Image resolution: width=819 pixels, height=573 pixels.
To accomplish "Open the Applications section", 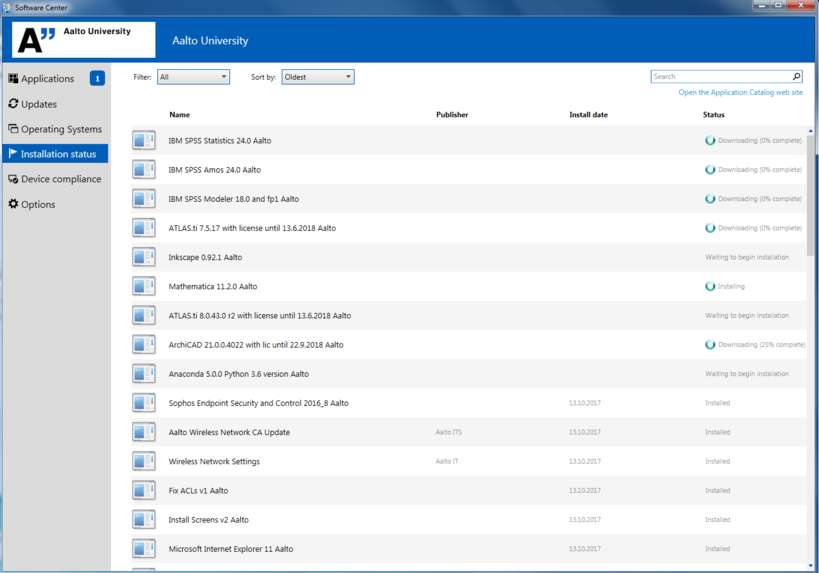I will 47,79.
